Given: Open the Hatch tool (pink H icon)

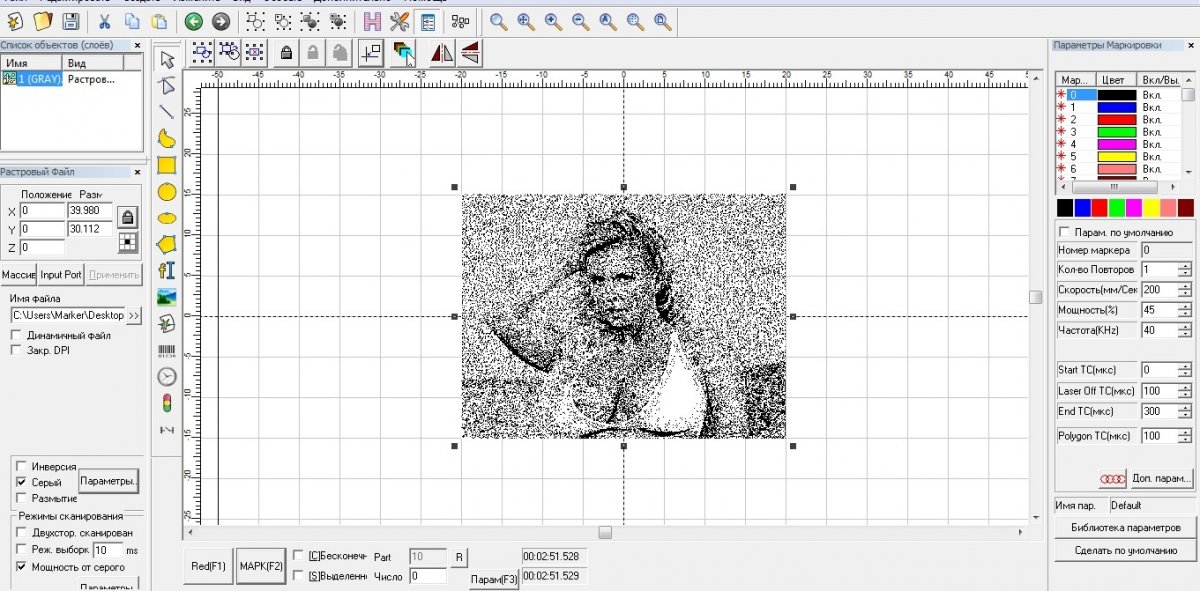Looking at the screenshot, I should click(x=372, y=20).
